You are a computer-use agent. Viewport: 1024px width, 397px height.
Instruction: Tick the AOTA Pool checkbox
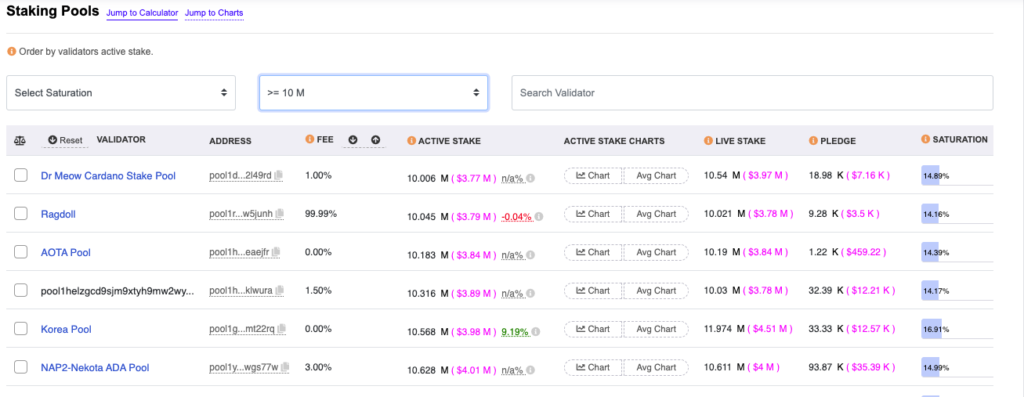coord(21,251)
